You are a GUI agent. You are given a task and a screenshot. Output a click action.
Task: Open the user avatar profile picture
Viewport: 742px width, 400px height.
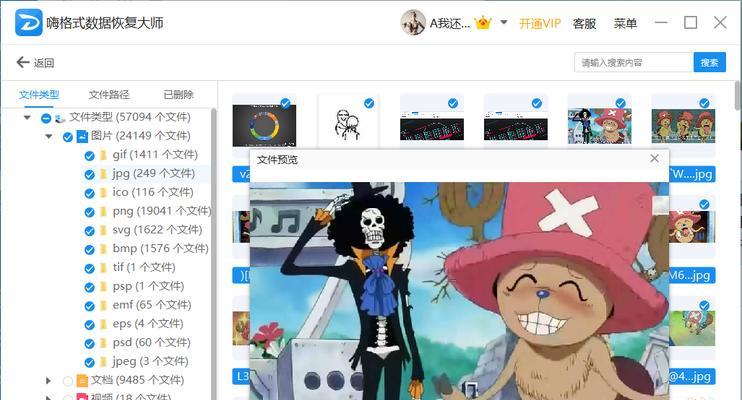tap(413, 22)
